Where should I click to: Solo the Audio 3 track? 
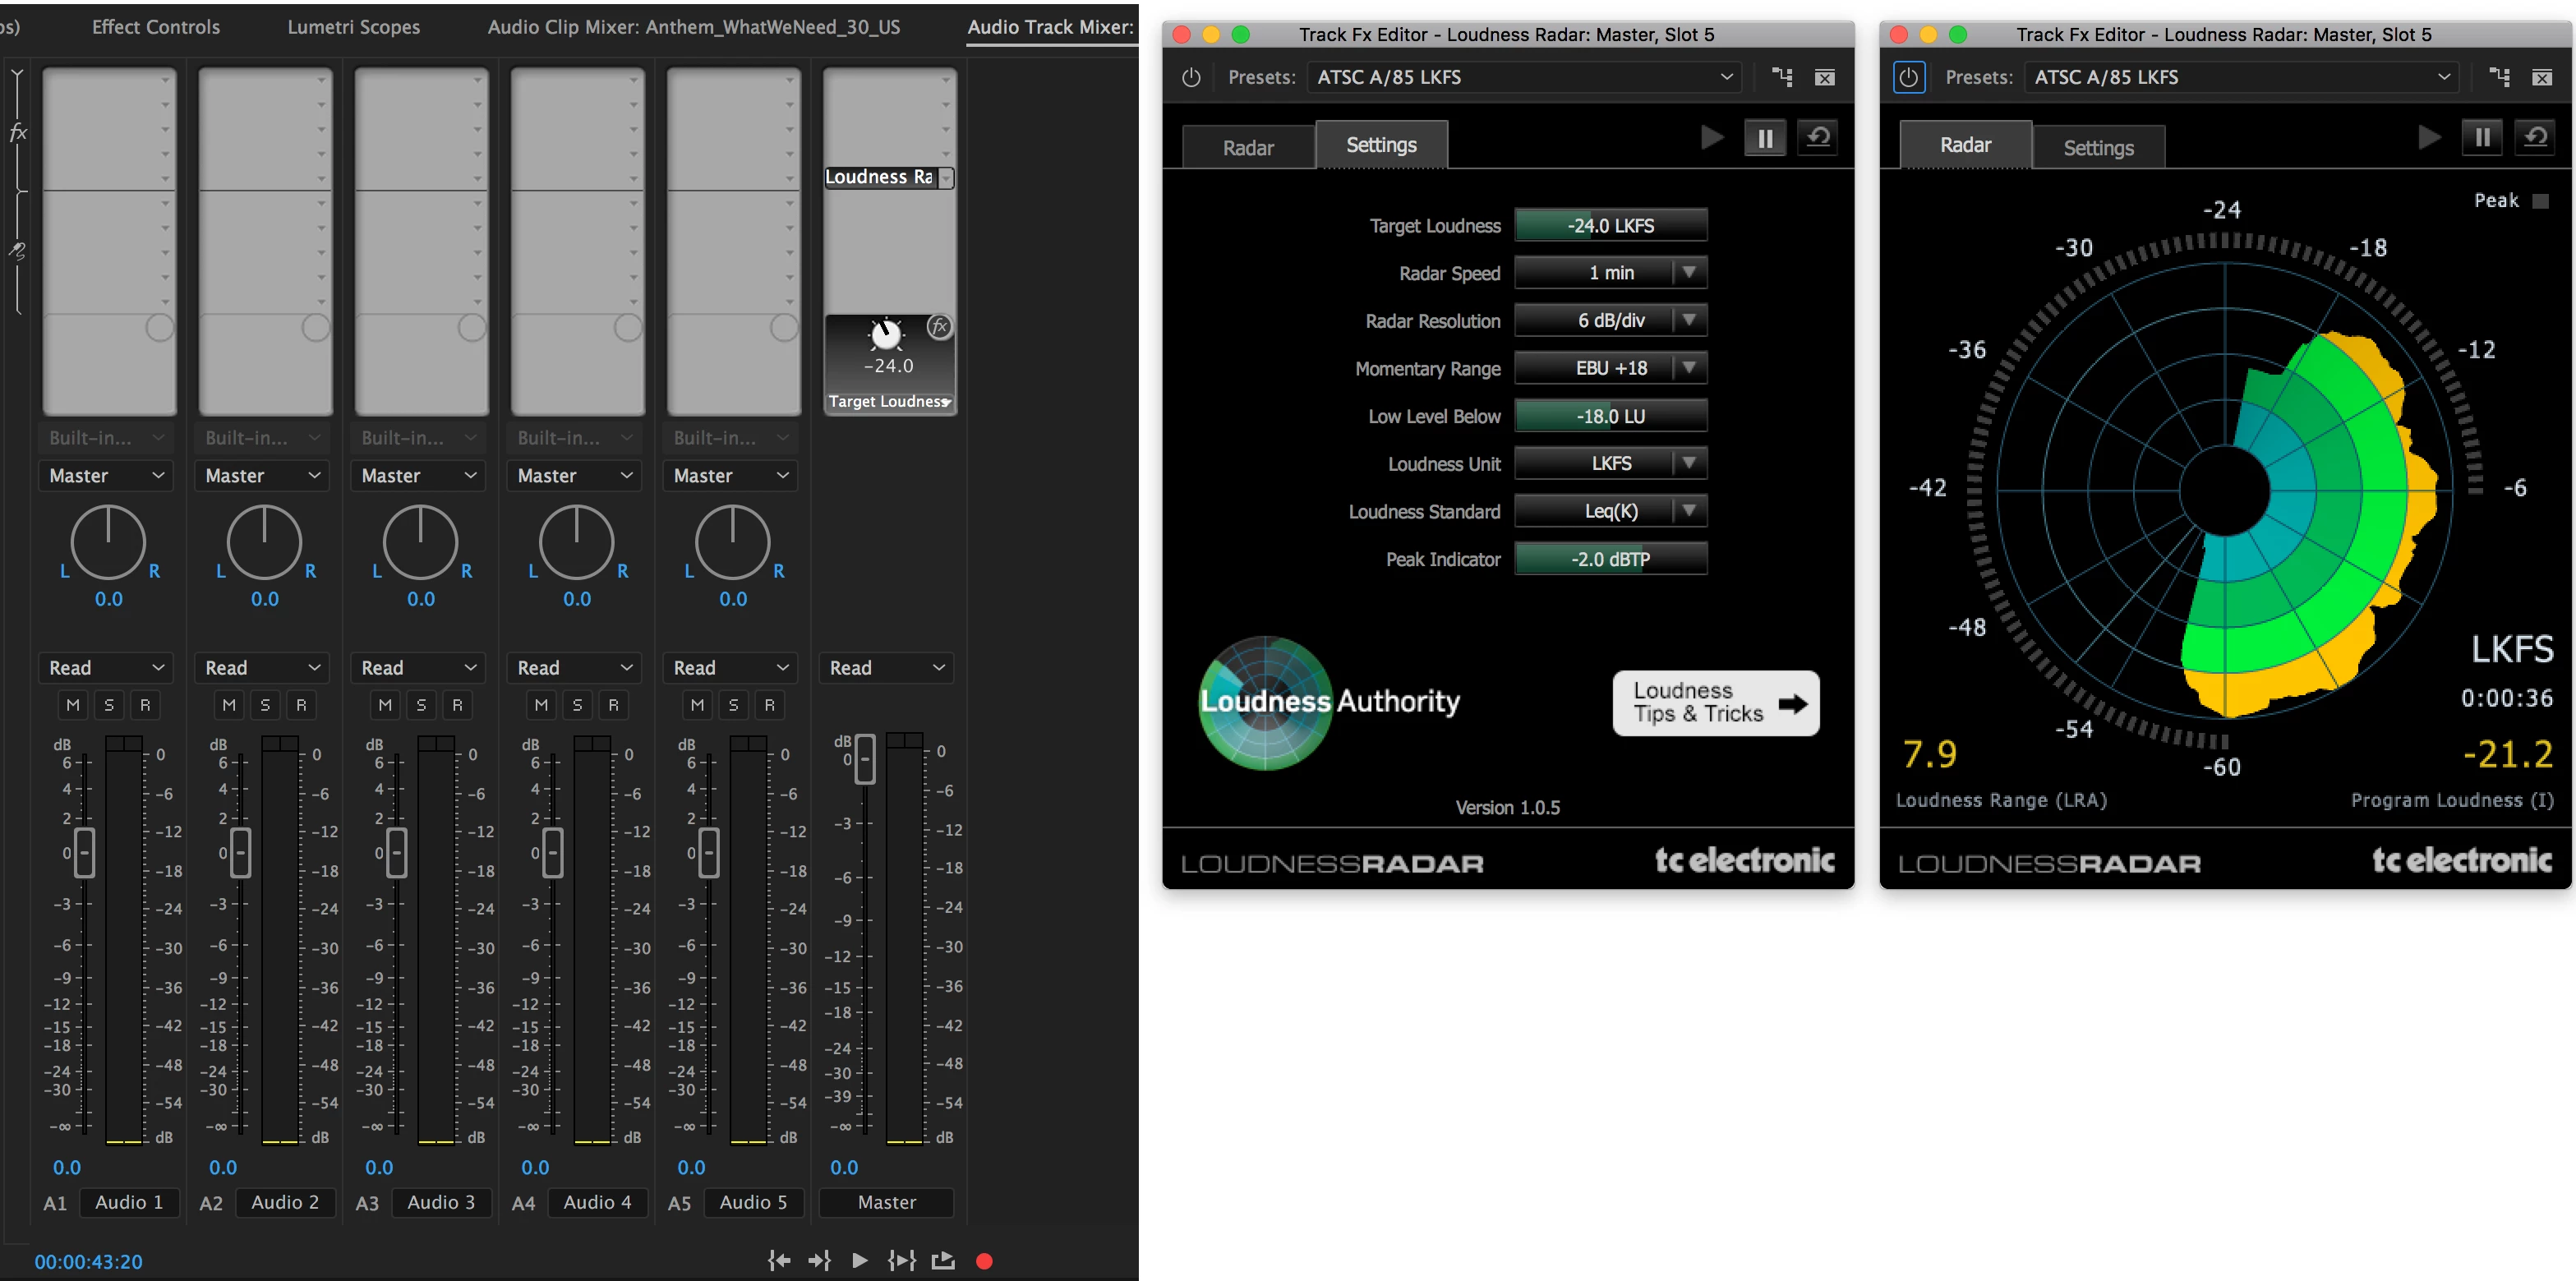coord(421,704)
